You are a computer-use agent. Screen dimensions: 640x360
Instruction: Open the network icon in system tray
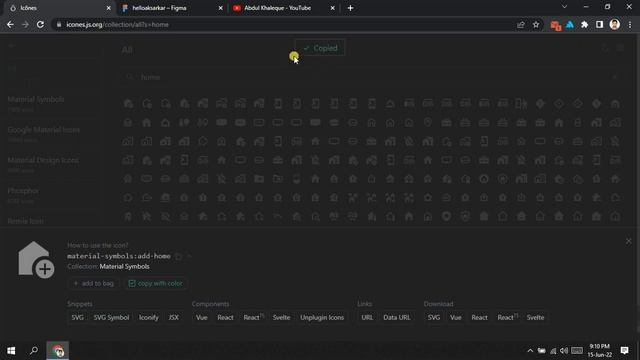point(553,351)
